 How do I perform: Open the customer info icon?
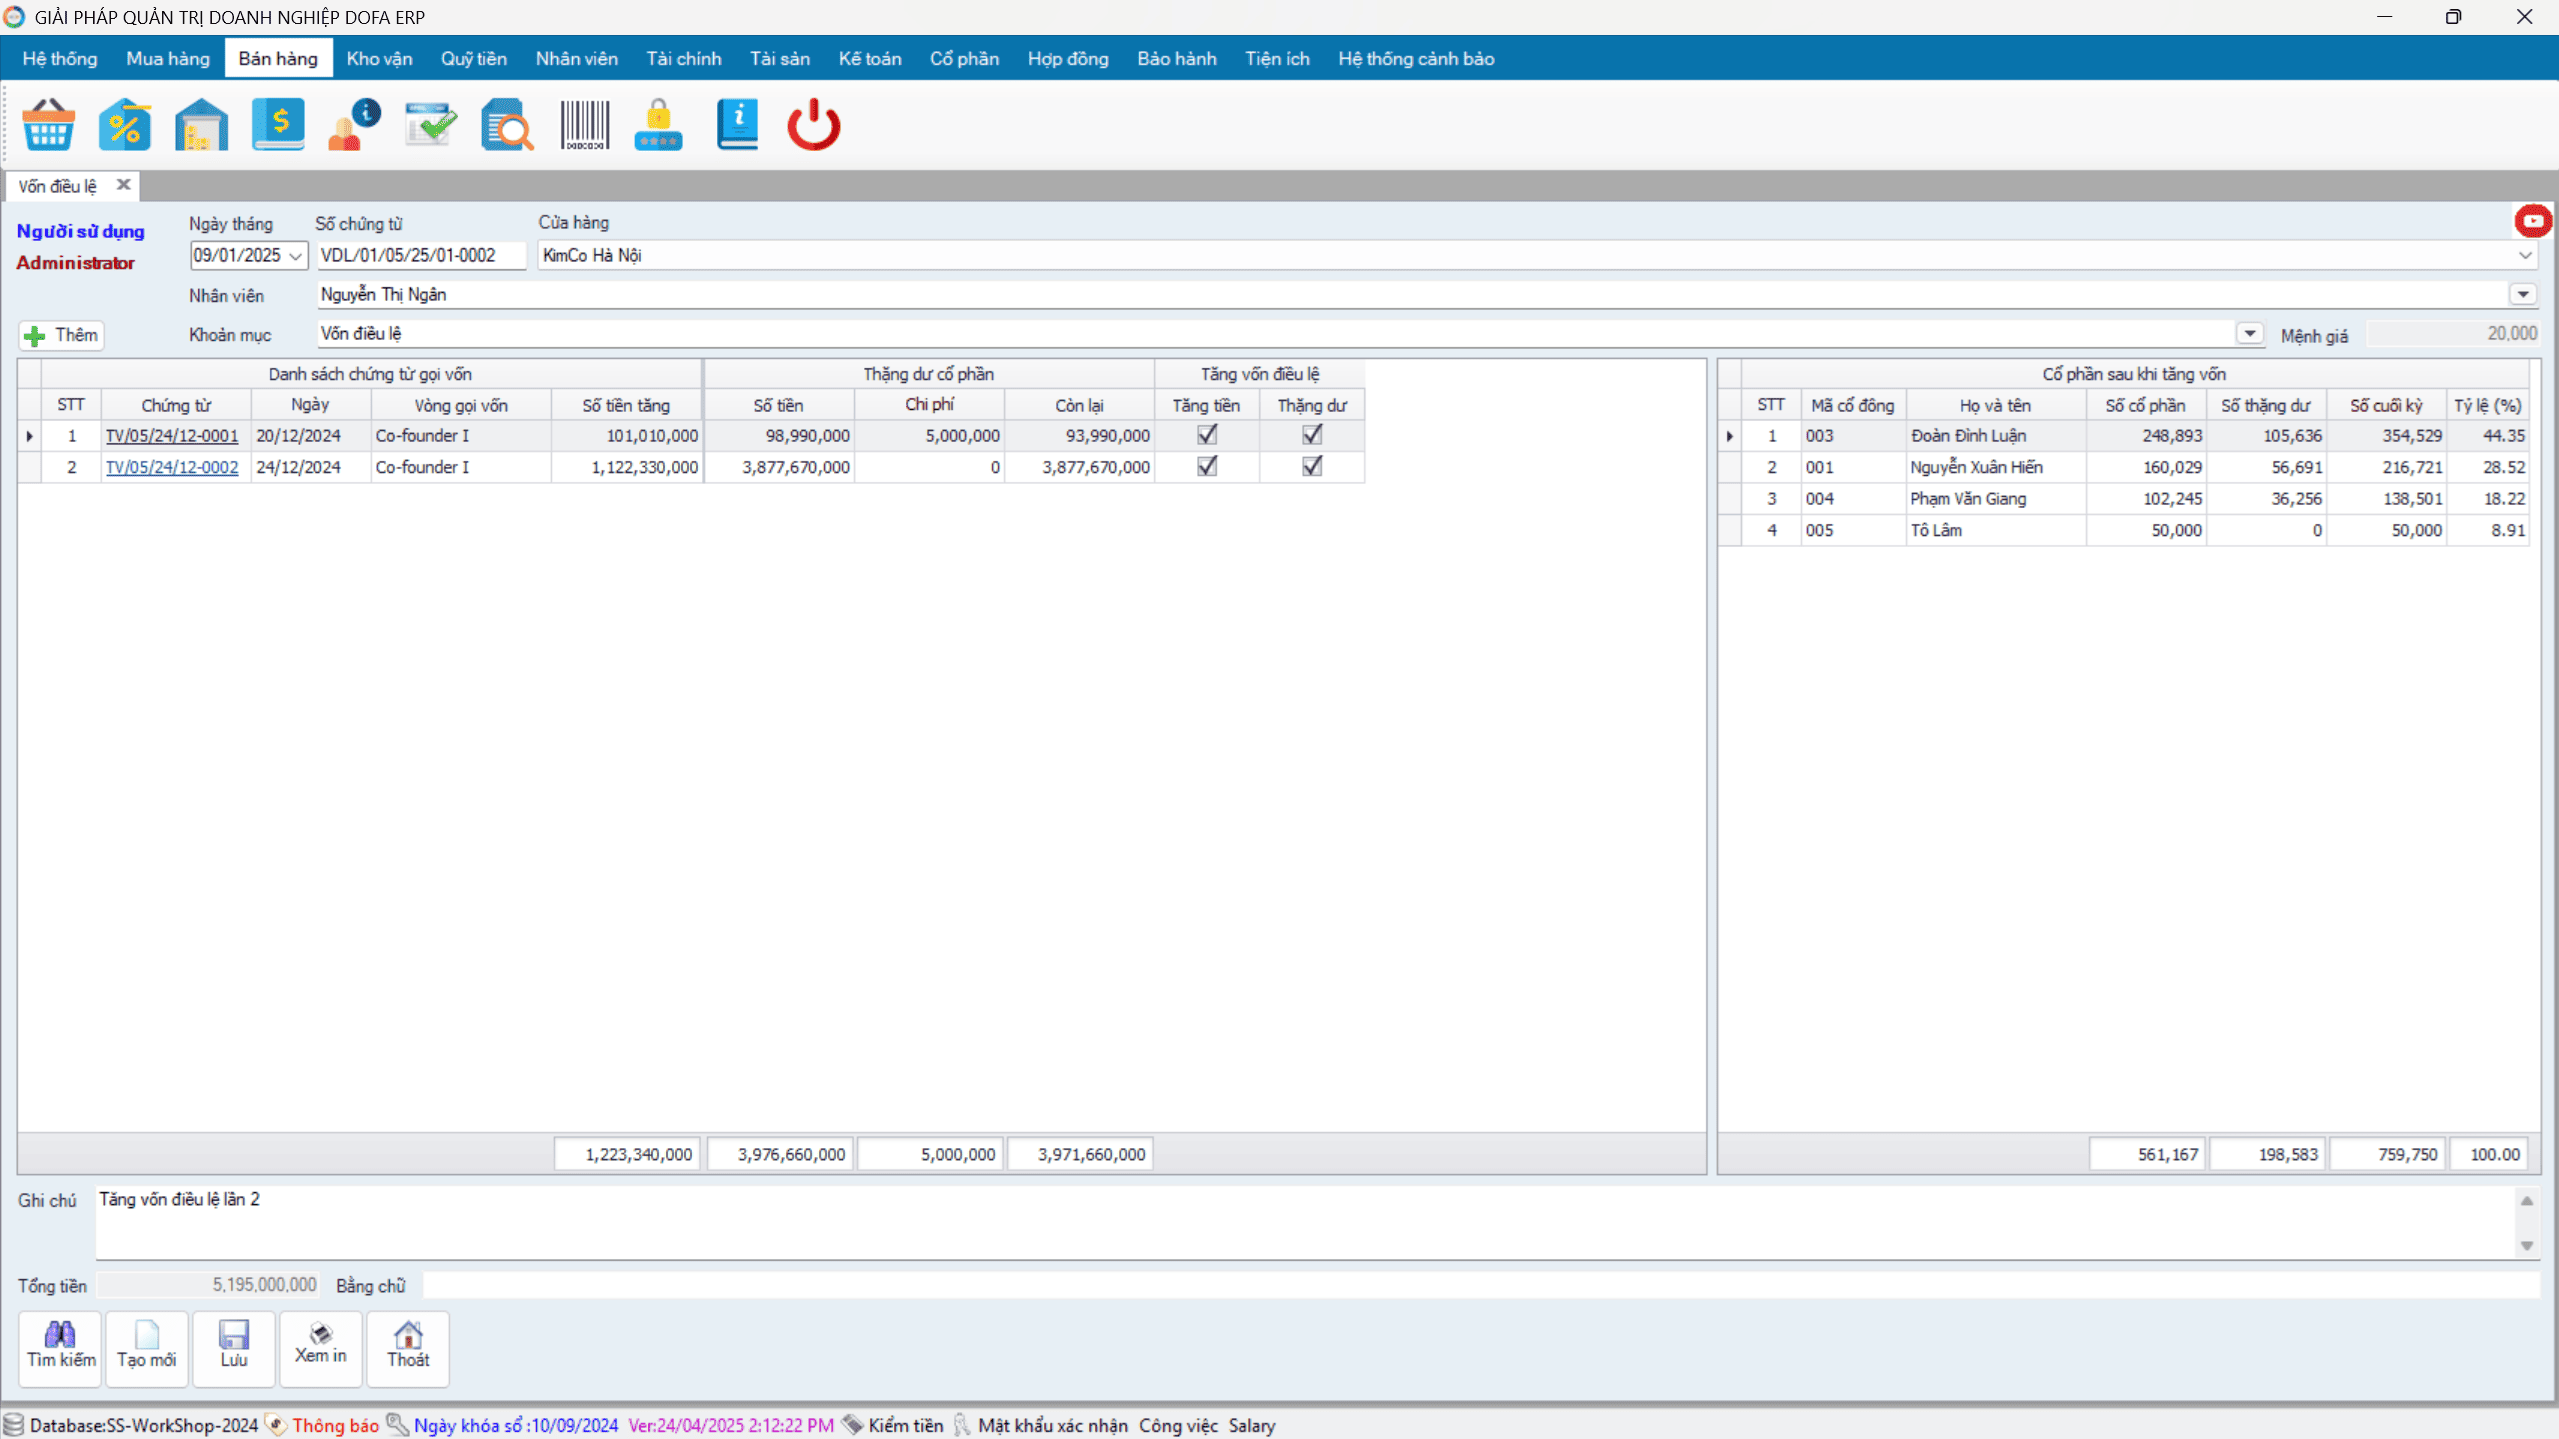click(354, 125)
